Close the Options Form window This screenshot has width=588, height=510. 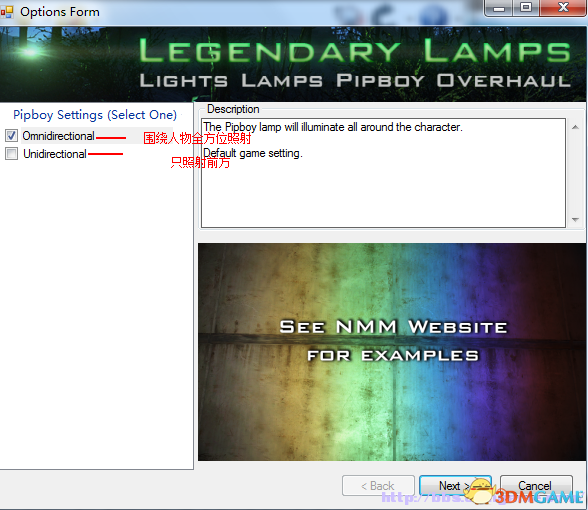[562, 8]
